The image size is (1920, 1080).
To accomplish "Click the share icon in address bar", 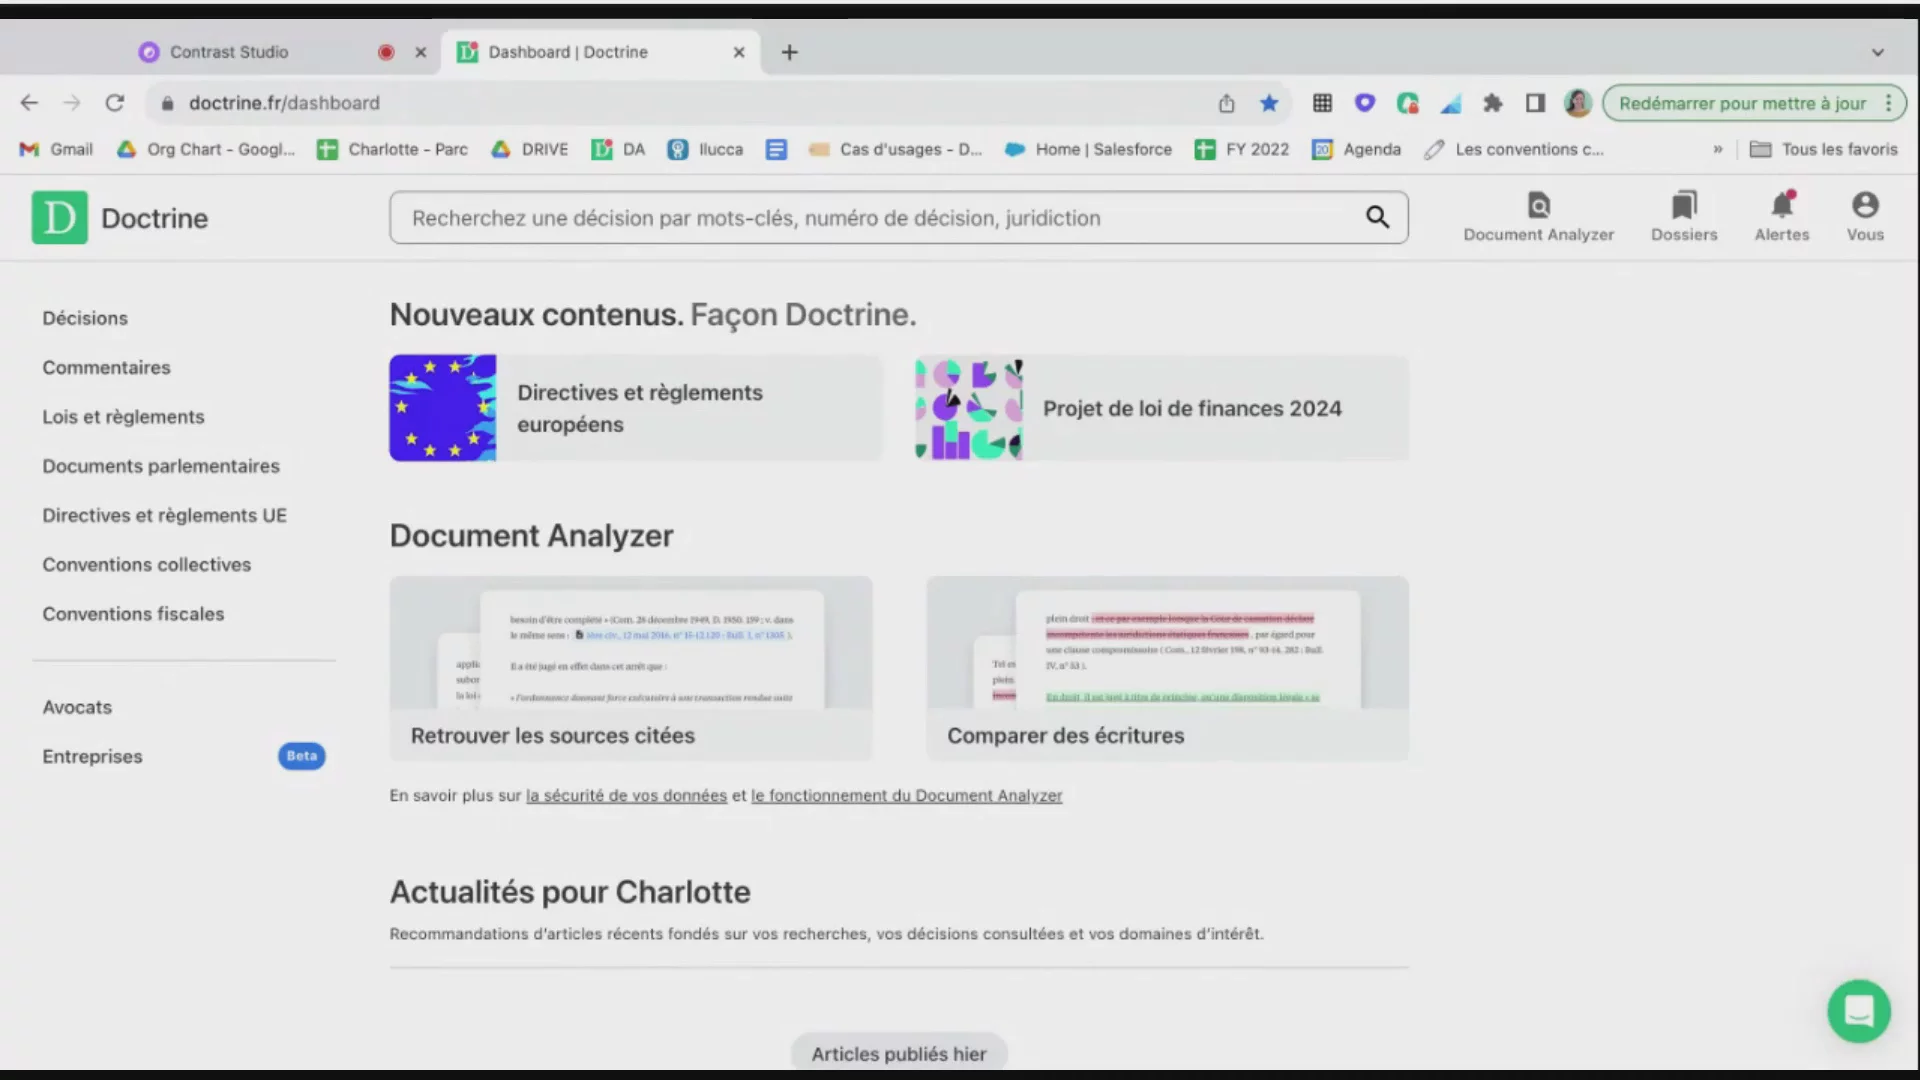I will point(1226,103).
